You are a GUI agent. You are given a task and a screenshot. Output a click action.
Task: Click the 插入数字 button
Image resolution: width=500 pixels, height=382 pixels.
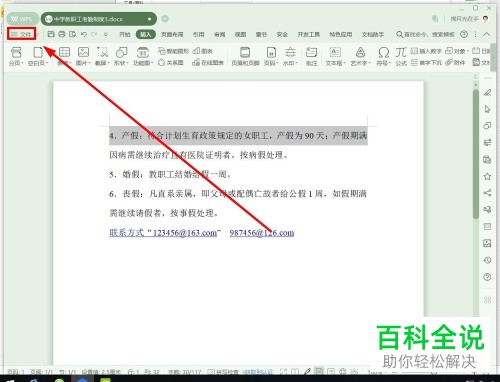(426, 51)
